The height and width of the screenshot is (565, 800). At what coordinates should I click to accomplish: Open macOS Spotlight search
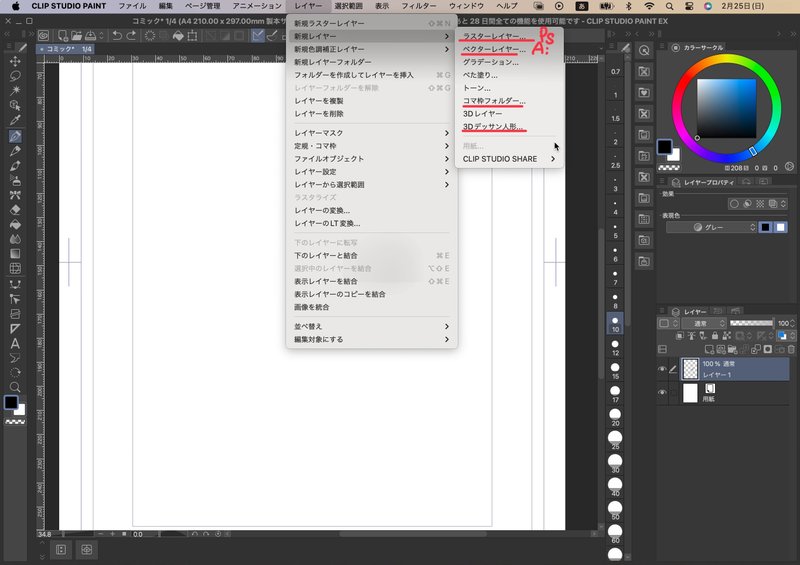[669, 6]
